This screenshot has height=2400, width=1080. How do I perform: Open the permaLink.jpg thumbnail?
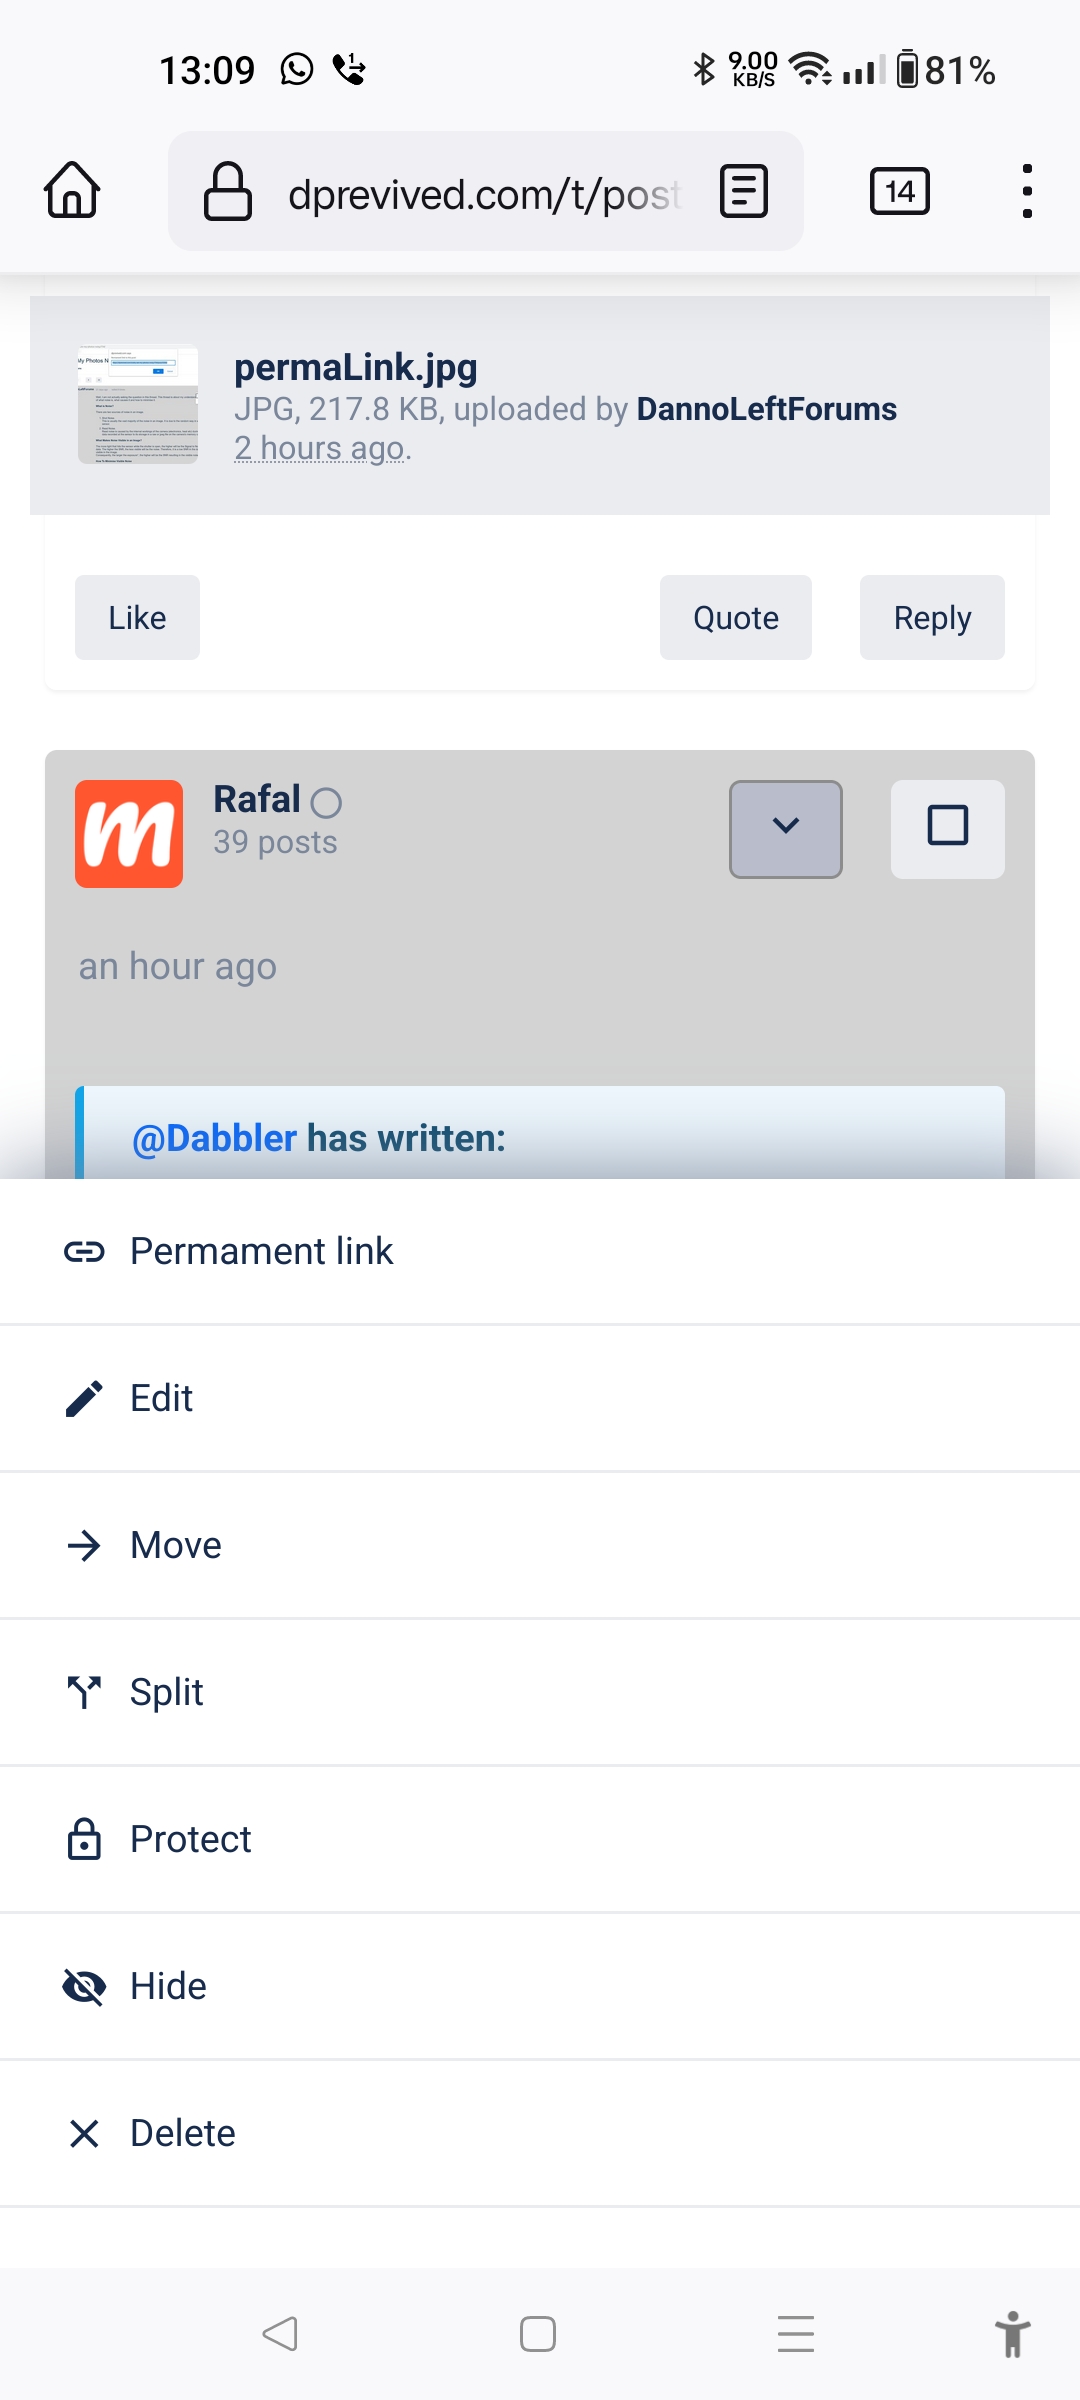(138, 404)
